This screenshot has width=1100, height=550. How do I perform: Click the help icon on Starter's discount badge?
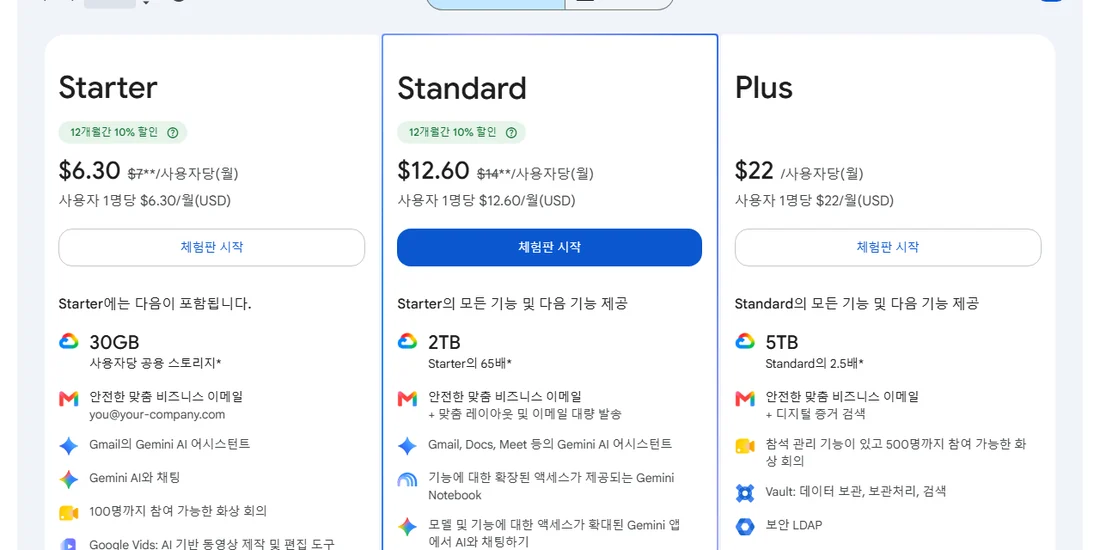coord(173,132)
